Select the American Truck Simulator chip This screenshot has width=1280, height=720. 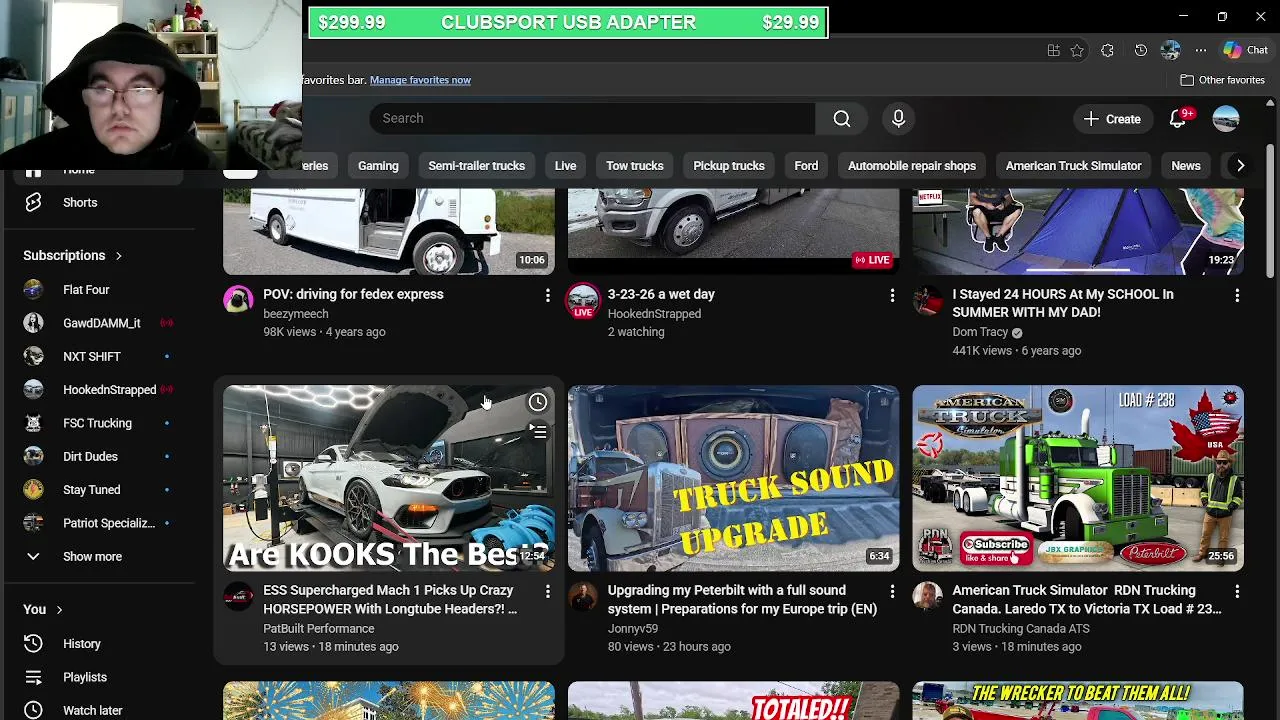pyautogui.click(x=1073, y=166)
